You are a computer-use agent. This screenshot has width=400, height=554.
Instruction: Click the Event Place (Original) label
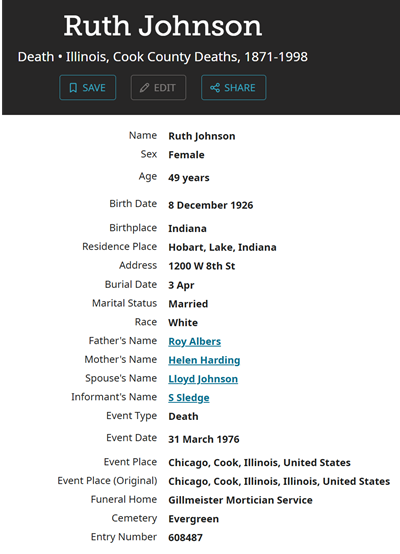click(107, 481)
